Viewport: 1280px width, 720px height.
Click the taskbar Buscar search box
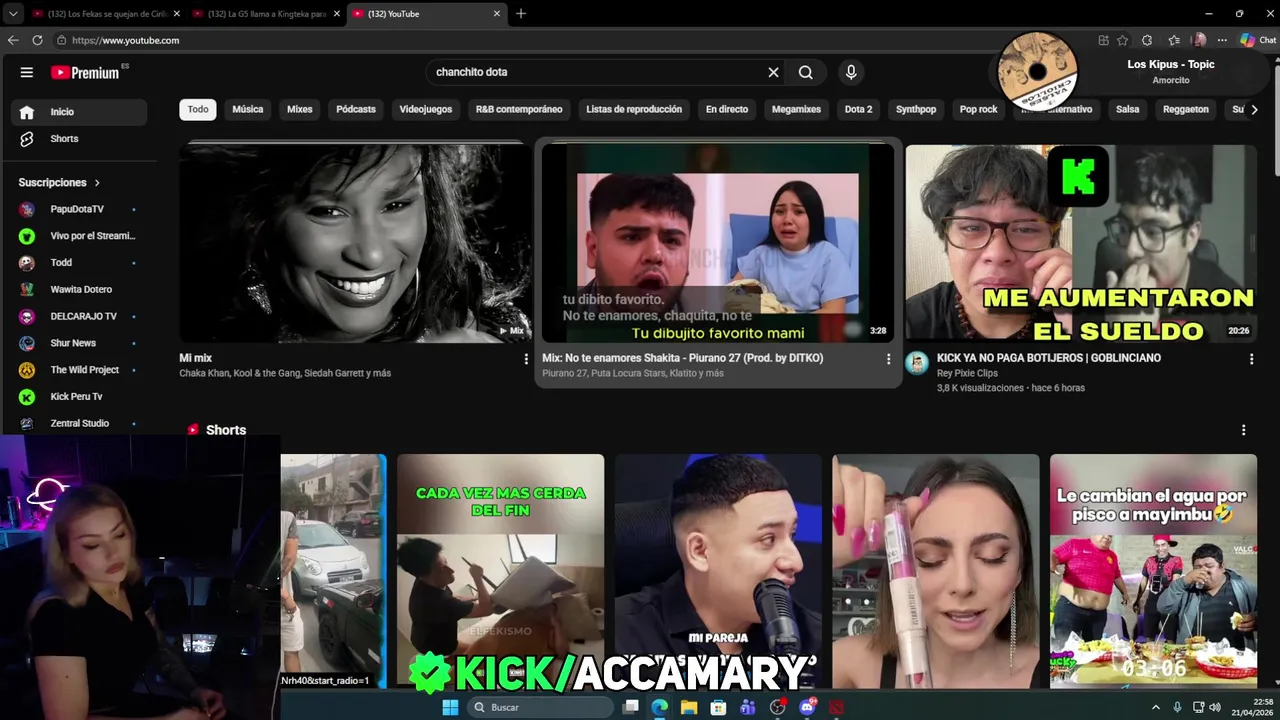(540, 707)
